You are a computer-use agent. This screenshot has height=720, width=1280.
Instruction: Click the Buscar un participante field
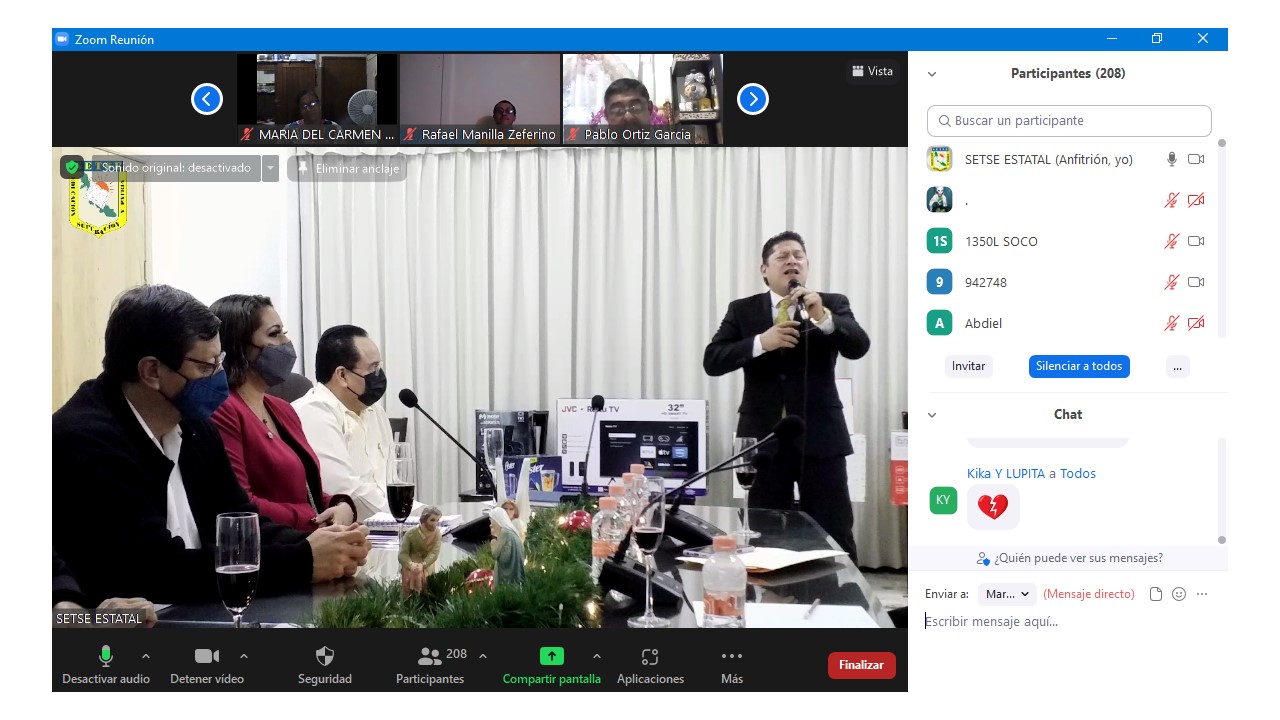(x=1069, y=121)
